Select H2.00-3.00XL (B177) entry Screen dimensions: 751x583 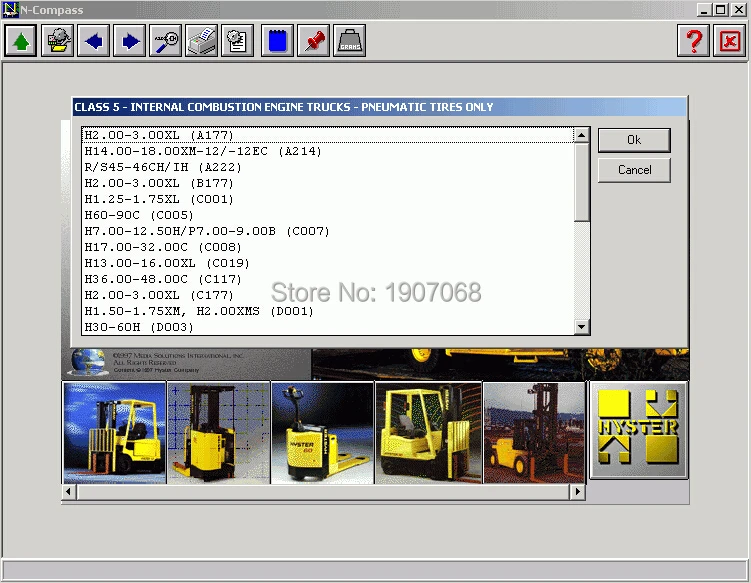(328, 183)
